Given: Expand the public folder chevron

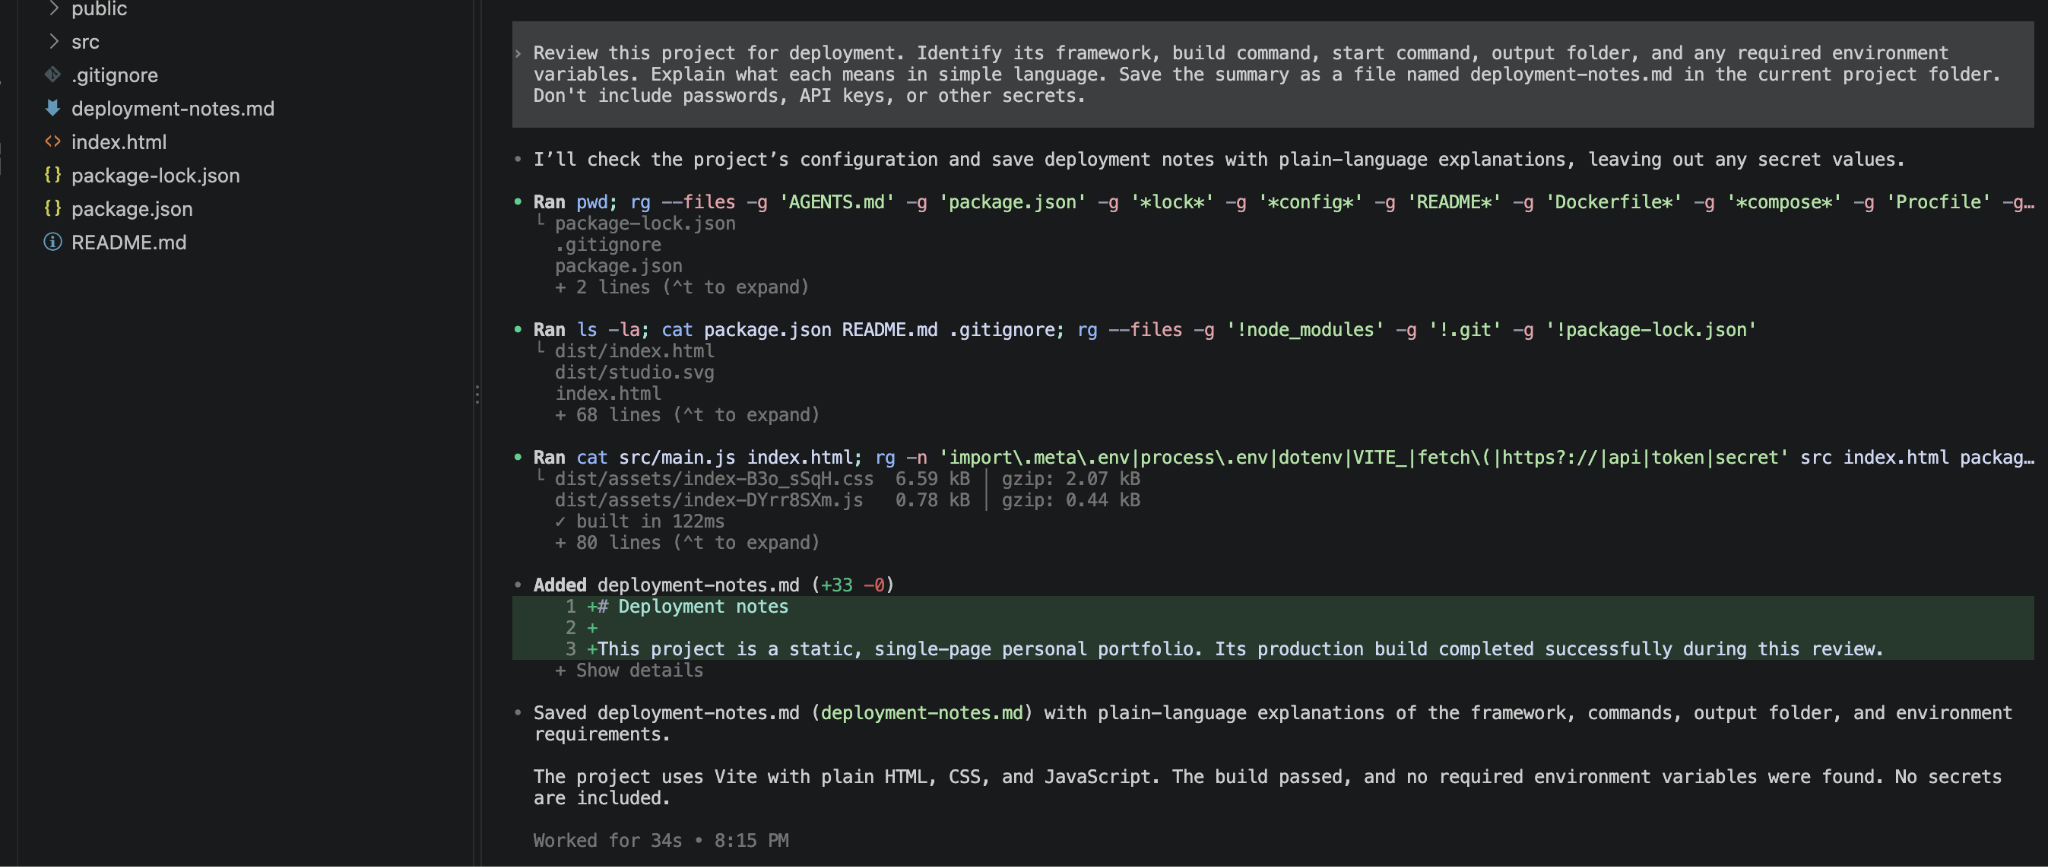Looking at the screenshot, I should tap(54, 8).
